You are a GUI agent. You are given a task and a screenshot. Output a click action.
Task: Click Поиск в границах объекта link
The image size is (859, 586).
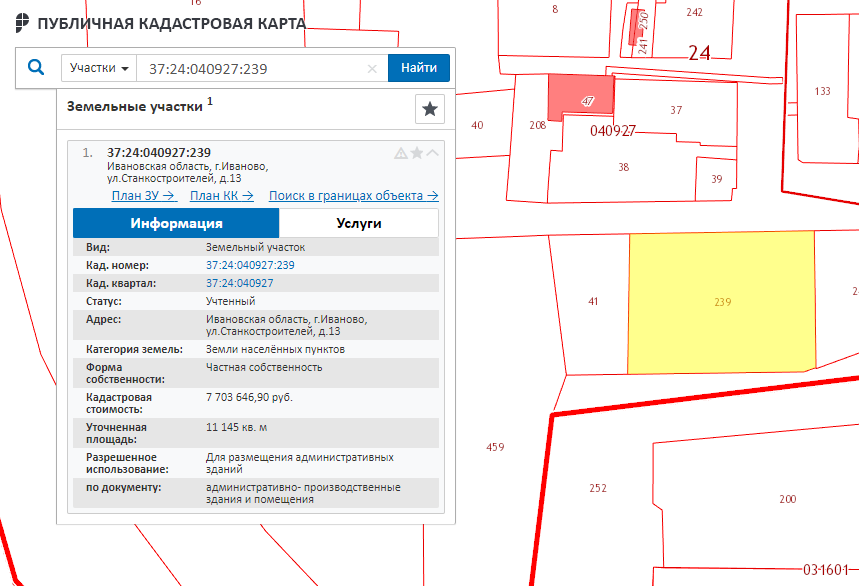tap(353, 196)
